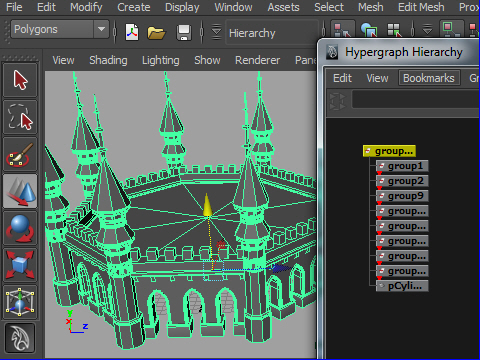Select the group2 node in Hypergraph
480x360 pixels.
[x=402, y=181]
